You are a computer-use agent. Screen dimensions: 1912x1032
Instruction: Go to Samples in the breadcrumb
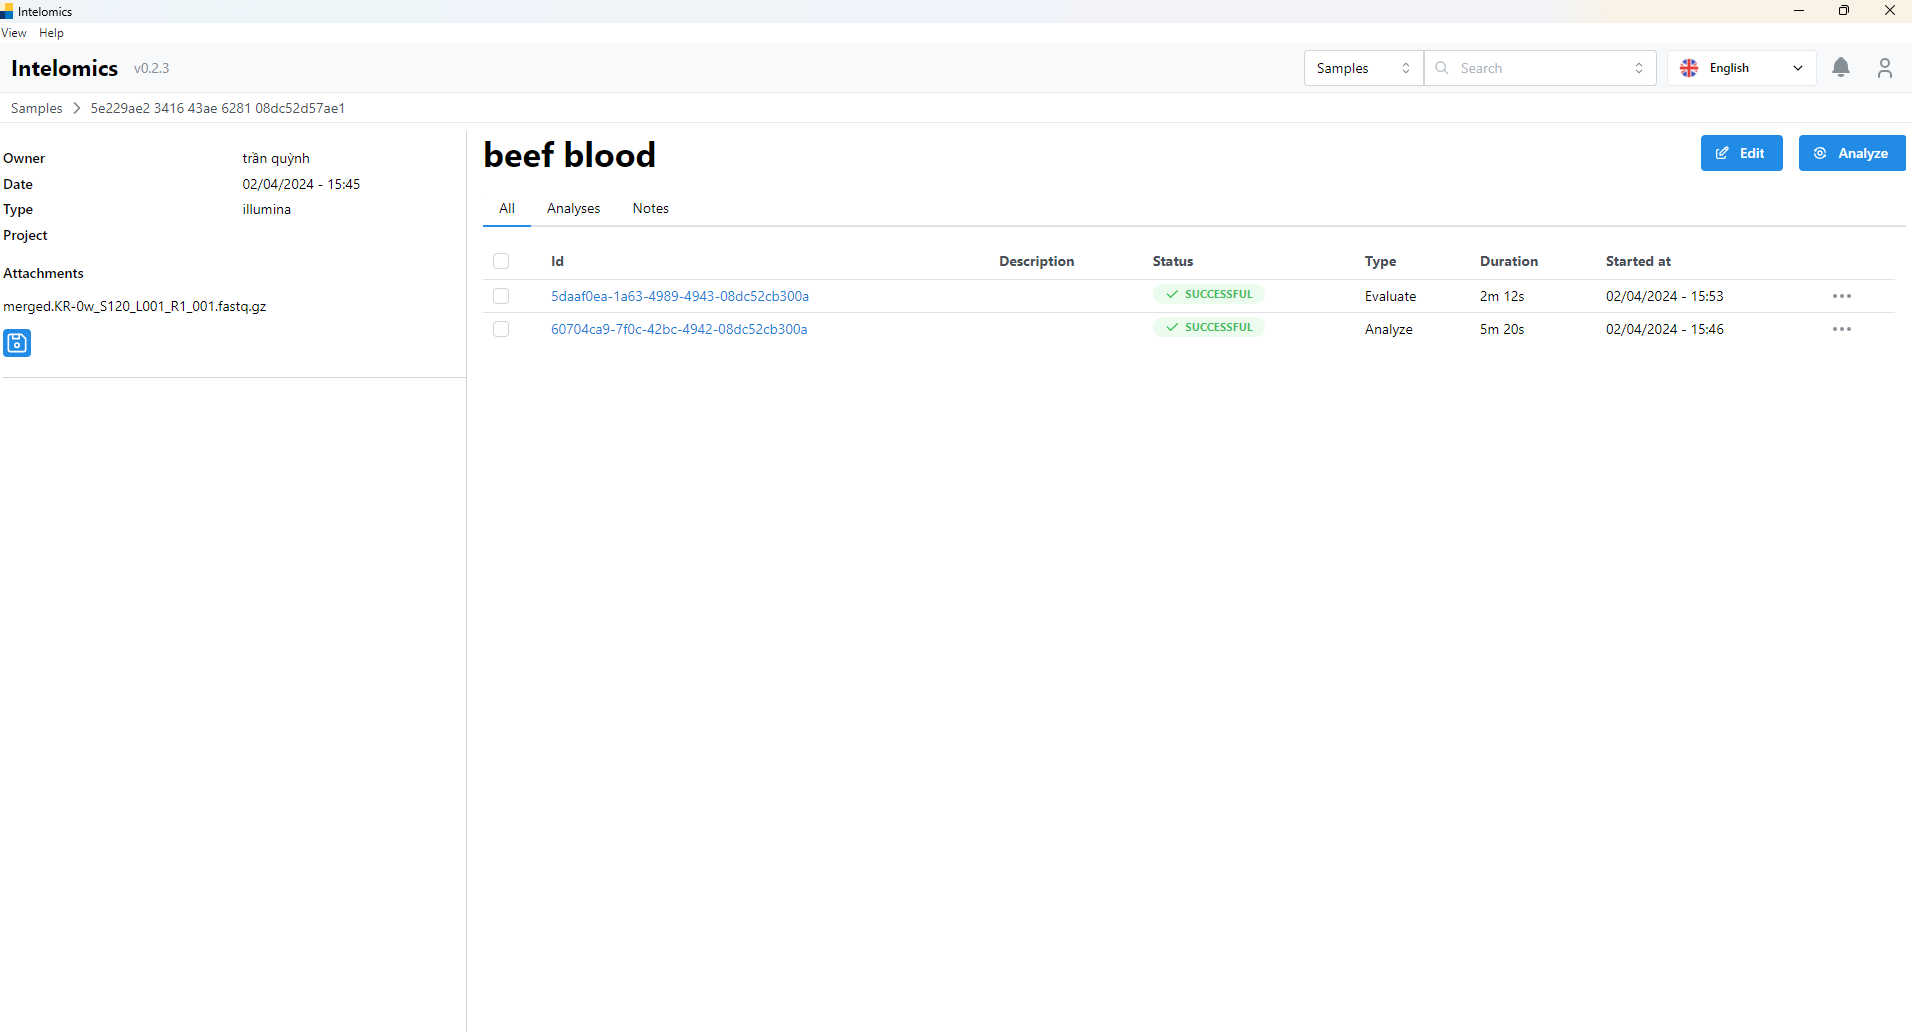(x=36, y=108)
